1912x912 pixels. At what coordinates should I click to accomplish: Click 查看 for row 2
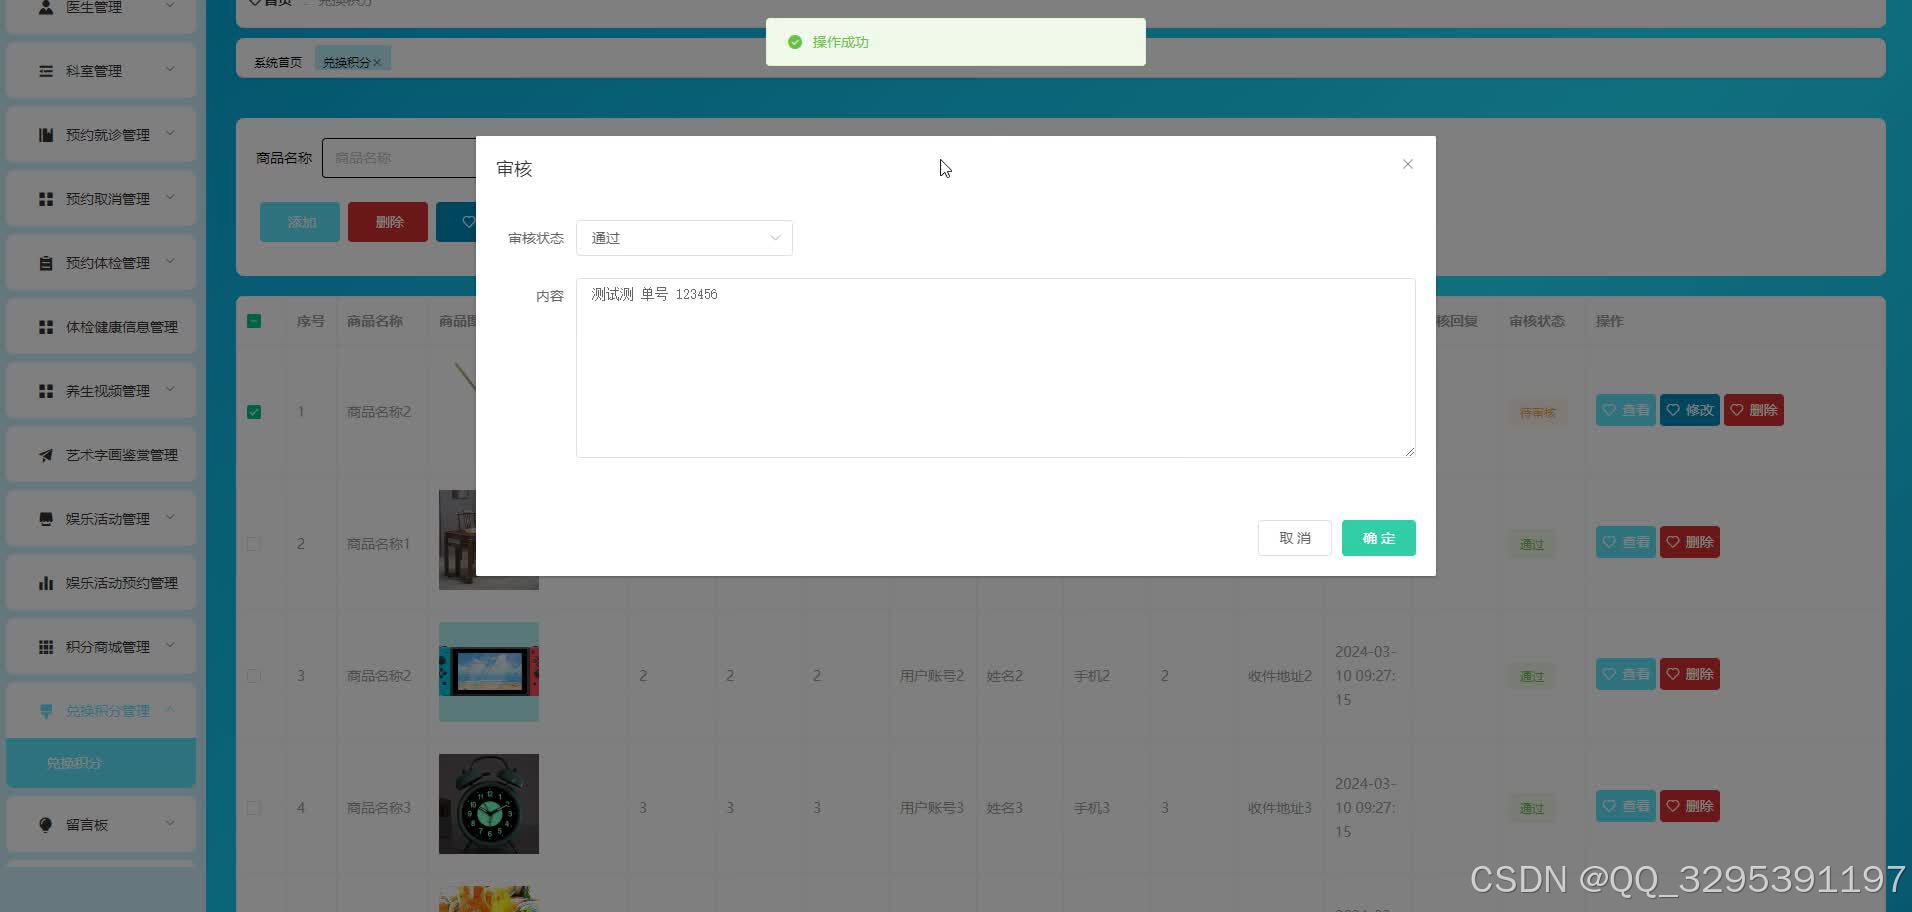[1626, 542]
